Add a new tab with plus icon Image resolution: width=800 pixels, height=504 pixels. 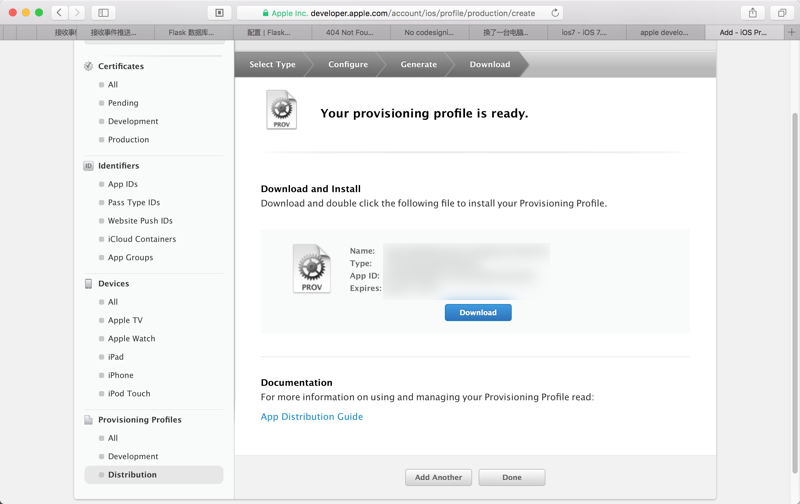coord(791,32)
